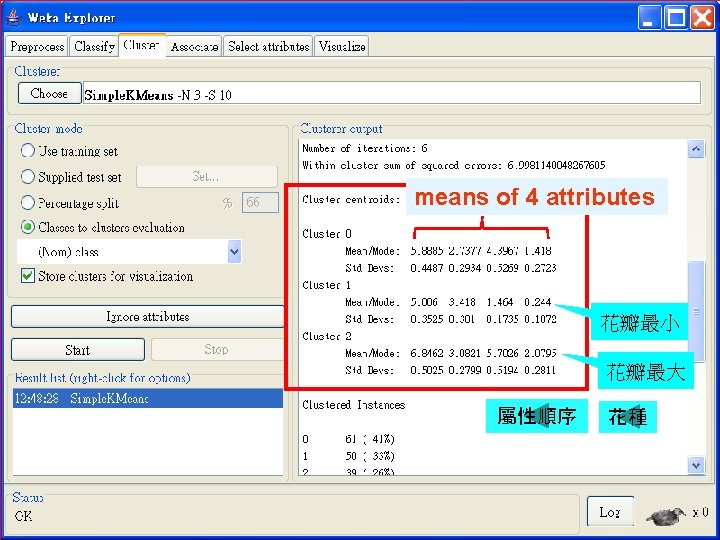720x540 pixels.
Task: Minimize the Weka Explorer window
Action: coord(648,18)
